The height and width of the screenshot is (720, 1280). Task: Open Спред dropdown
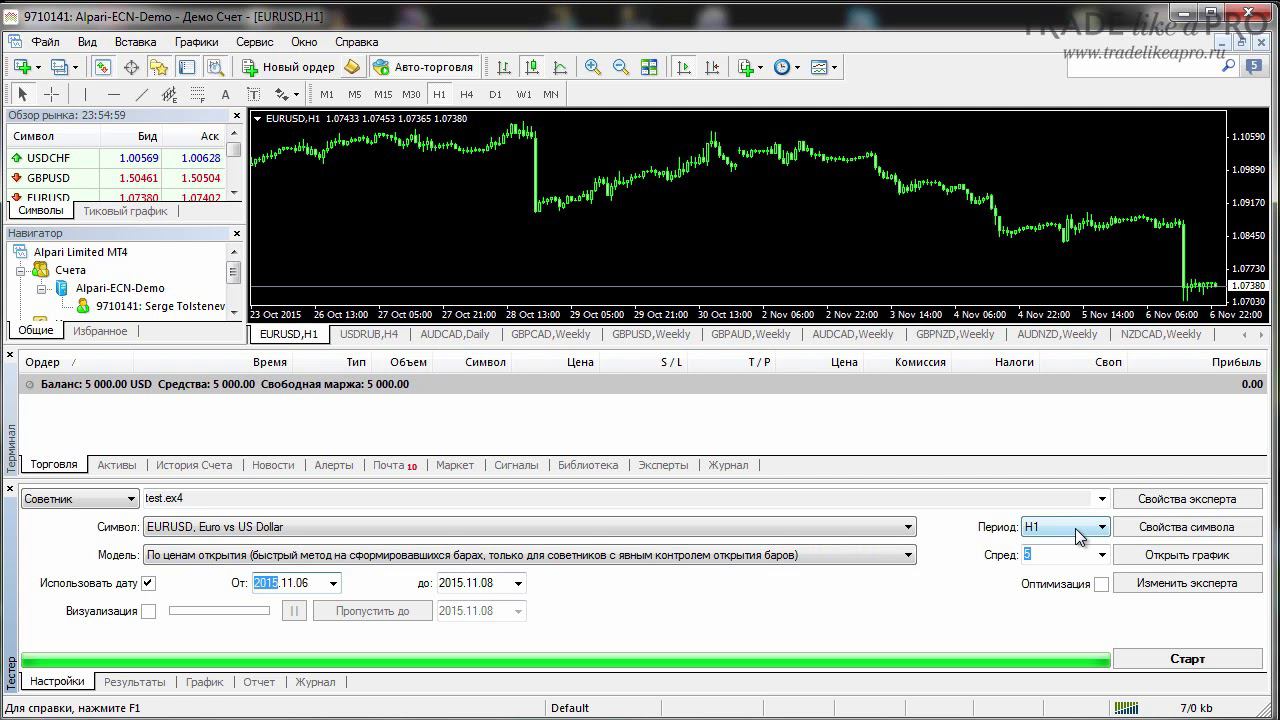click(x=1102, y=555)
